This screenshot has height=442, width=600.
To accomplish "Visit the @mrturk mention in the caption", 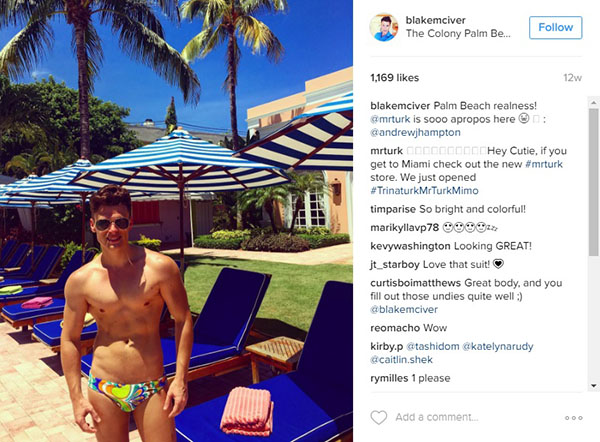I will 390,119.
